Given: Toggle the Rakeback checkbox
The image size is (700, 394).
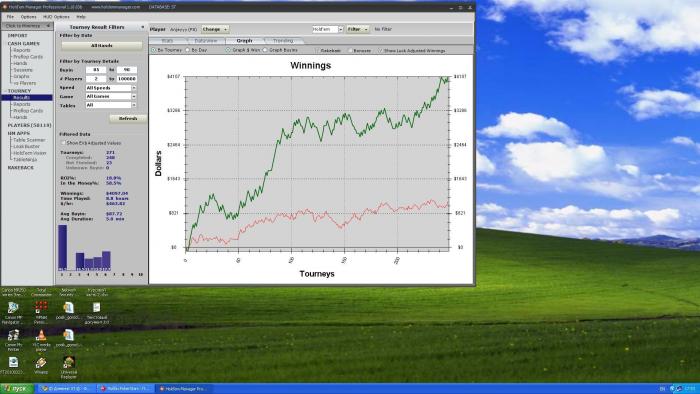Looking at the screenshot, I should [x=317, y=51].
